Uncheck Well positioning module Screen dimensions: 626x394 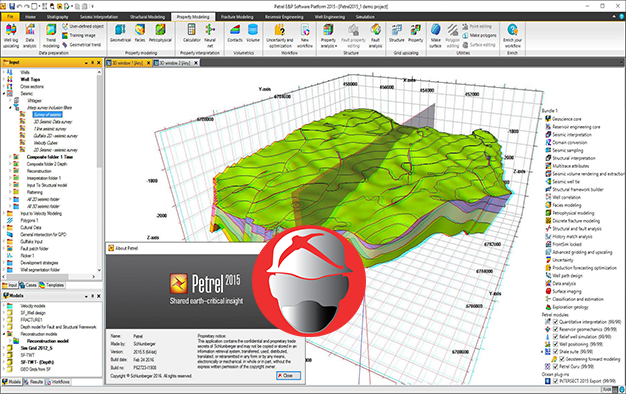tap(555, 344)
